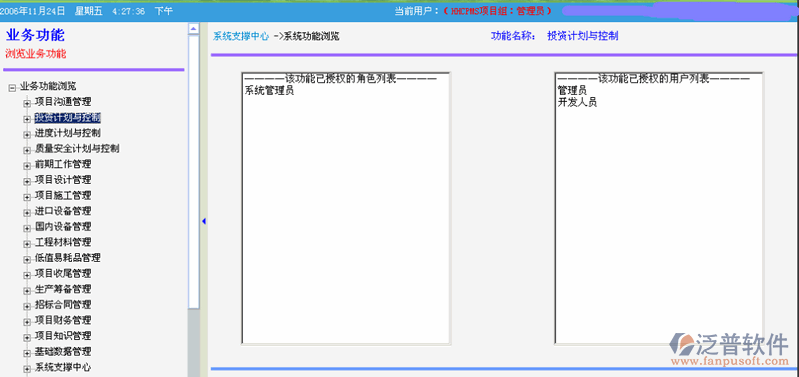Expand the 项目财务管理 plus icon
Screen dimensions: 799x377
pyautogui.click(x=27, y=322)
